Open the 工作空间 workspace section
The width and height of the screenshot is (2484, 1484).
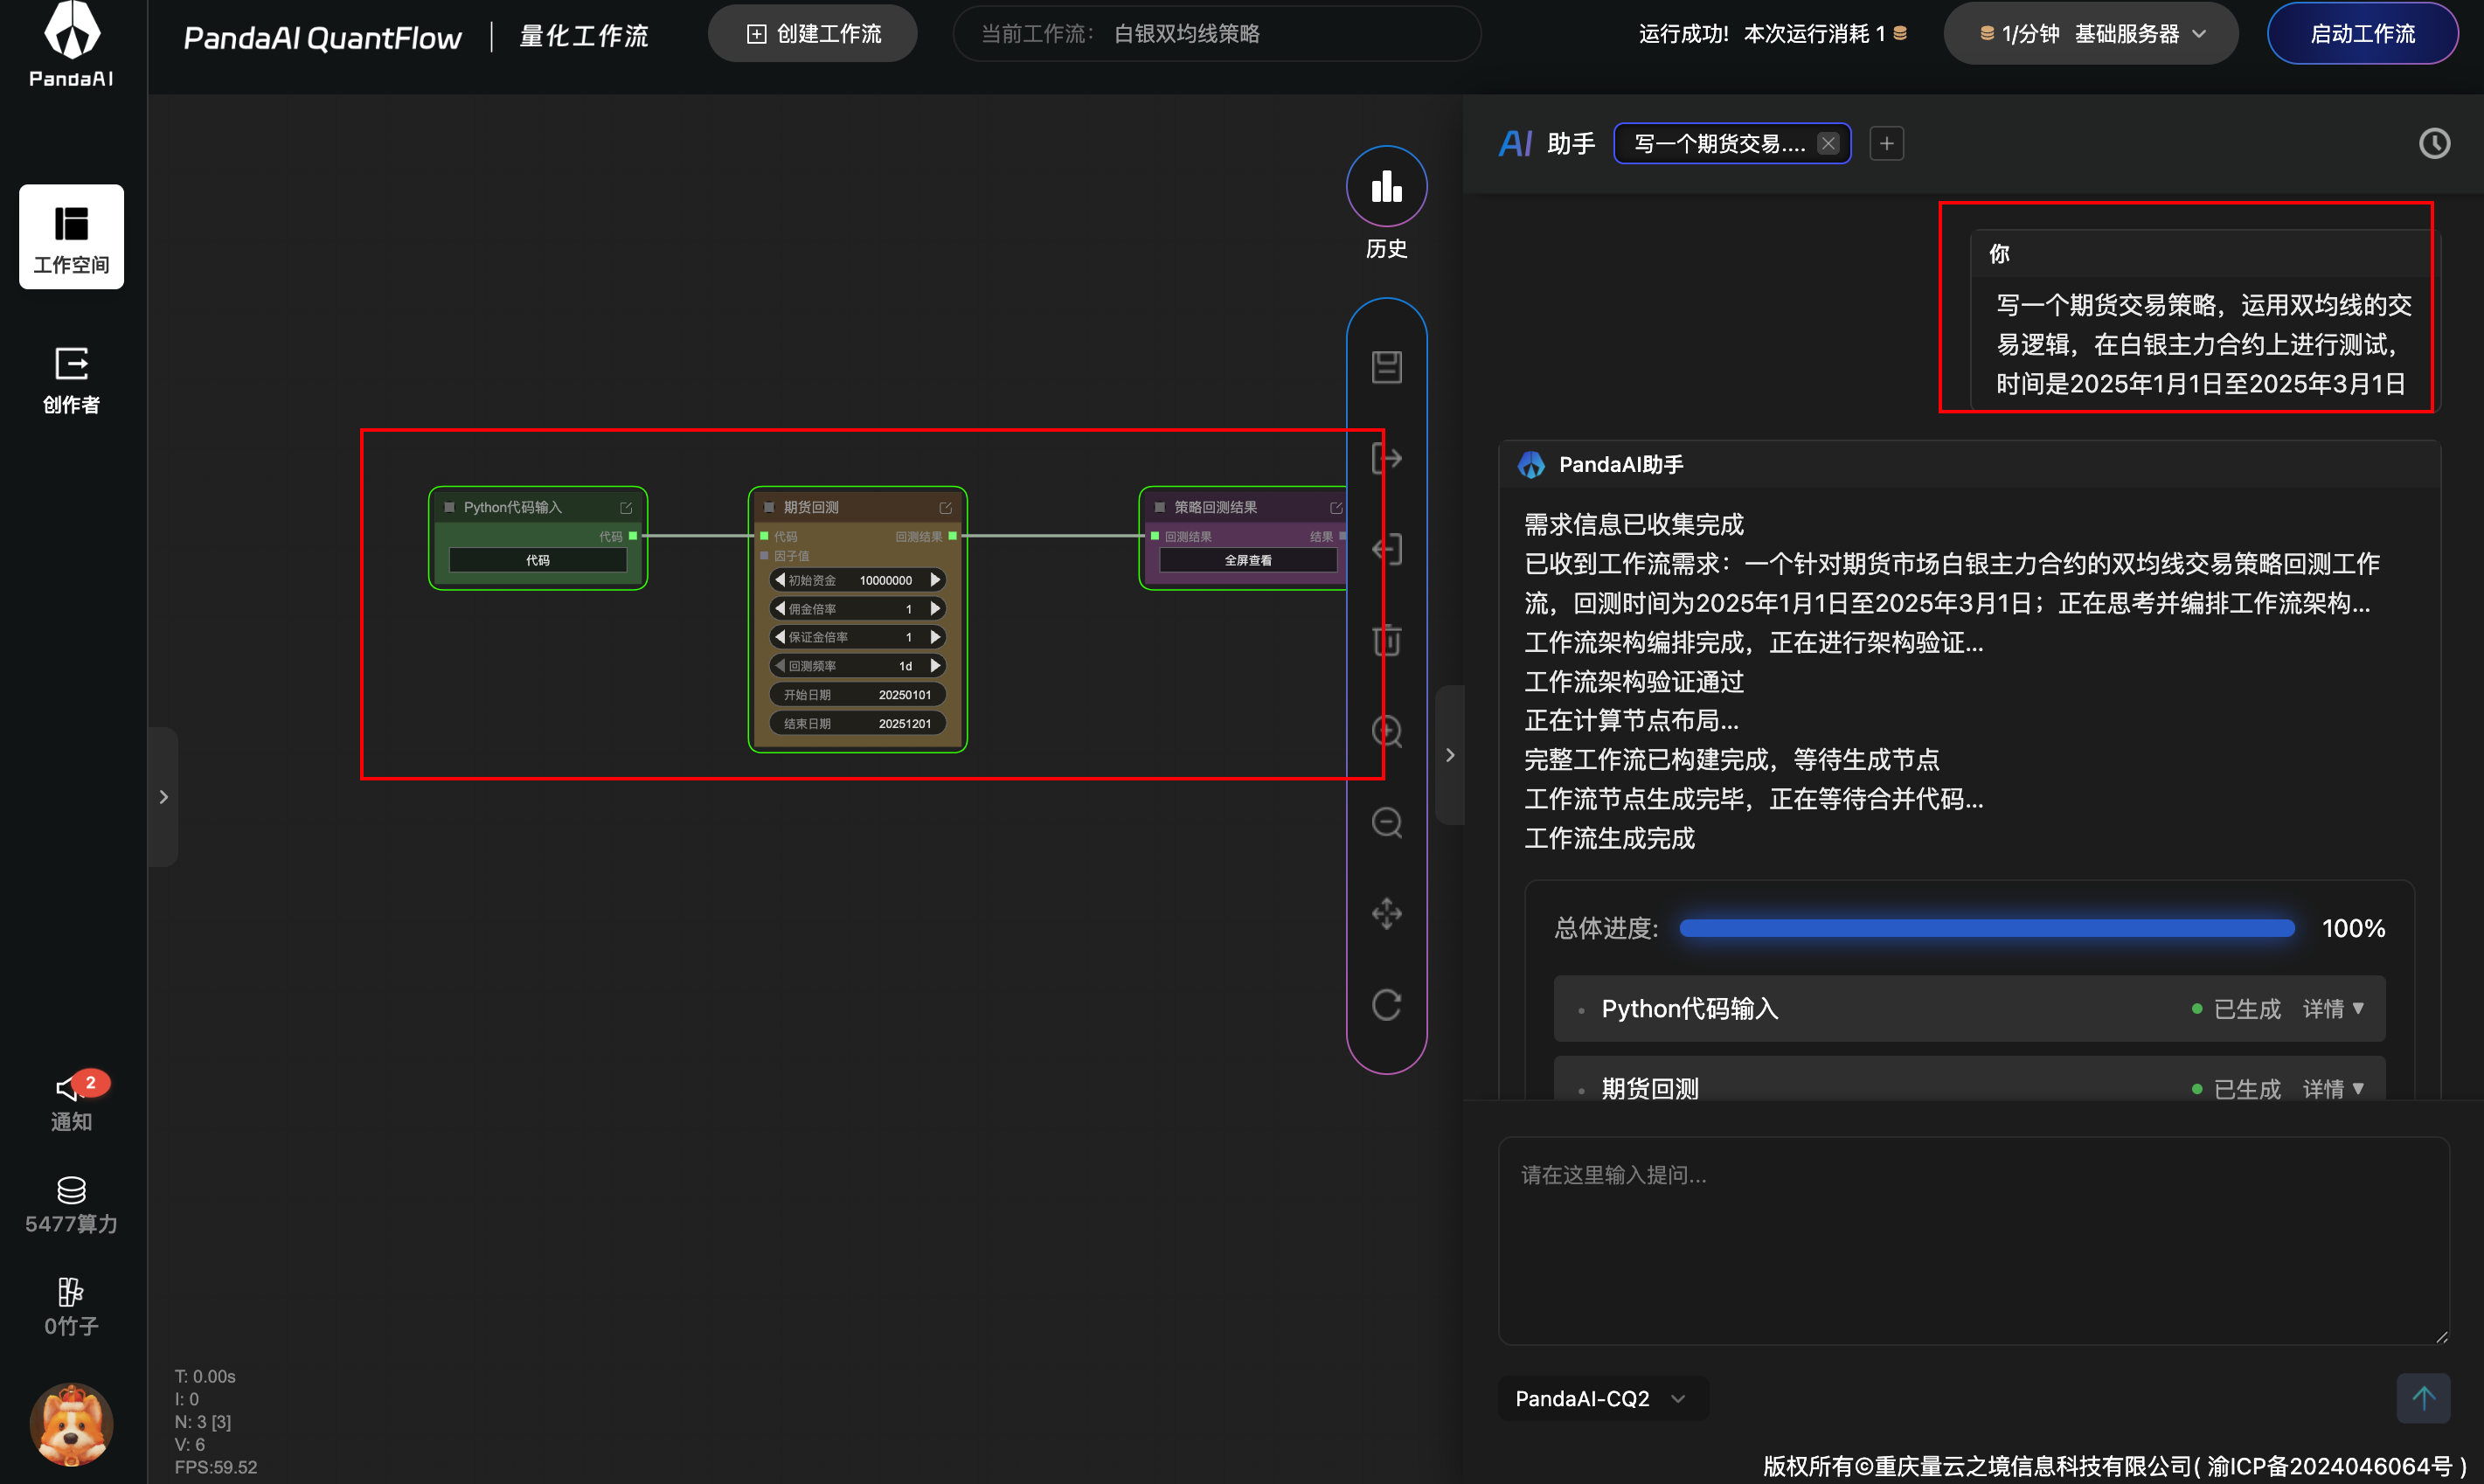tap(71, 237)
